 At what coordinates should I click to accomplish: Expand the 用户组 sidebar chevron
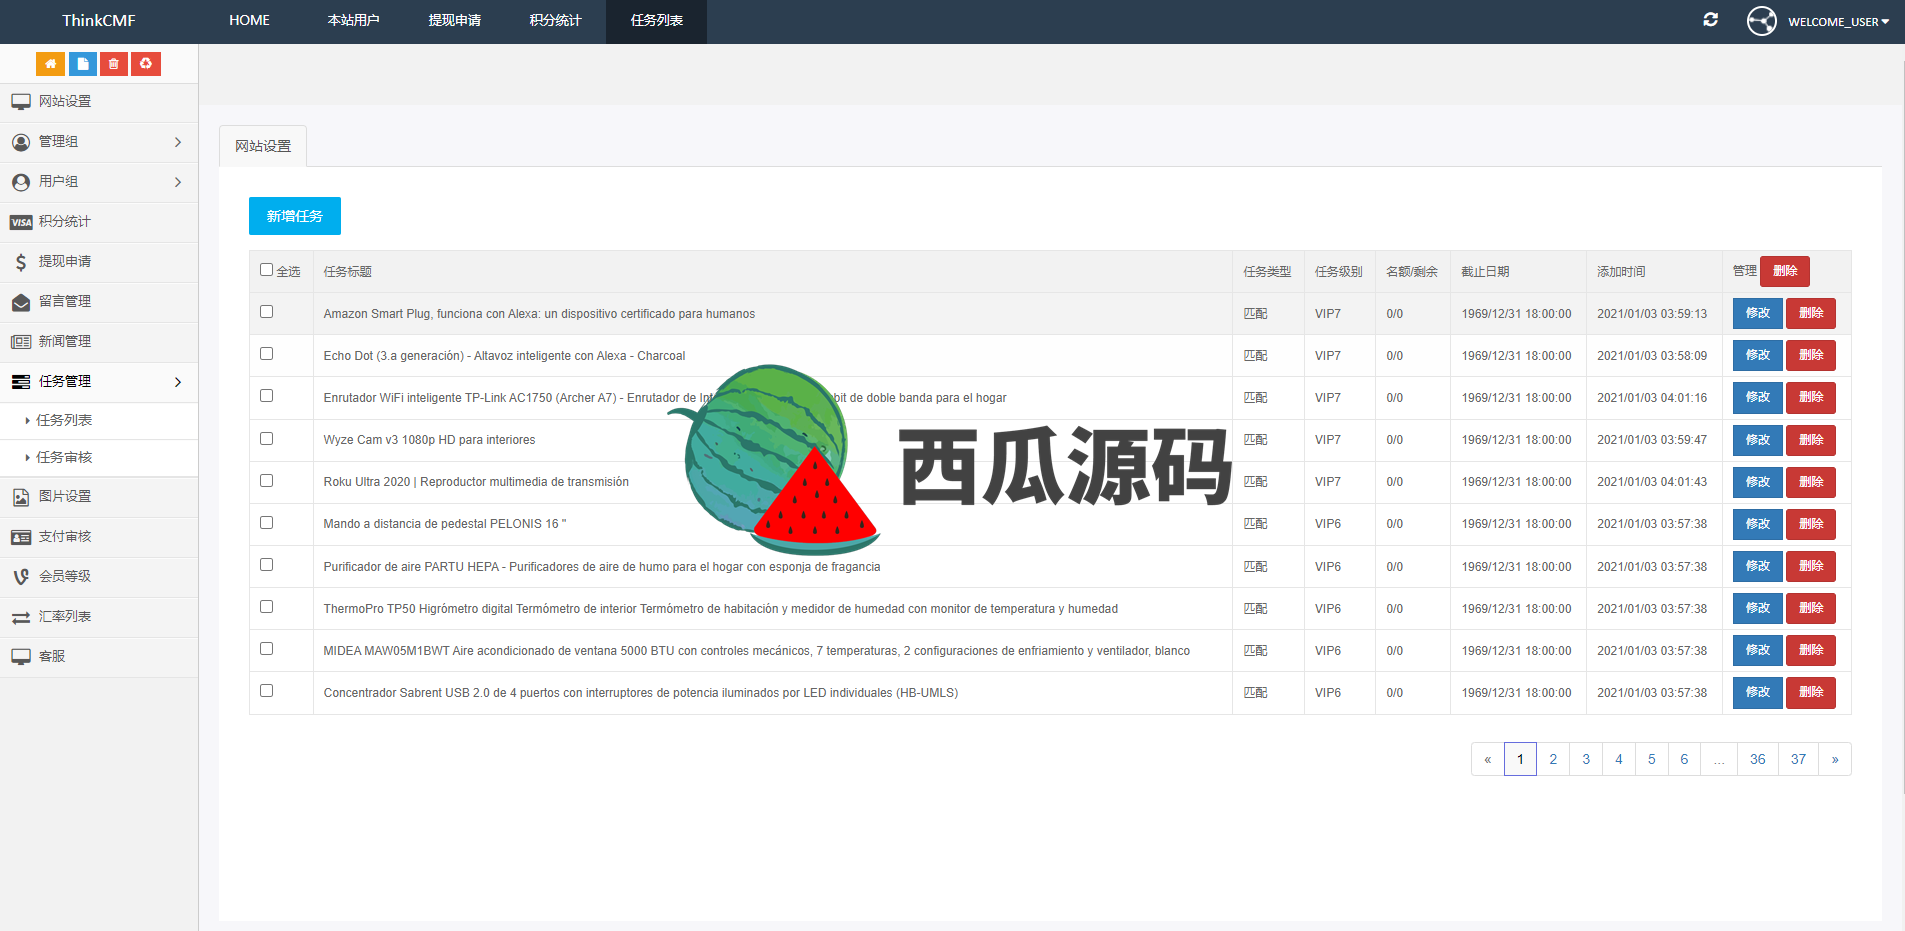click(178, 182)
